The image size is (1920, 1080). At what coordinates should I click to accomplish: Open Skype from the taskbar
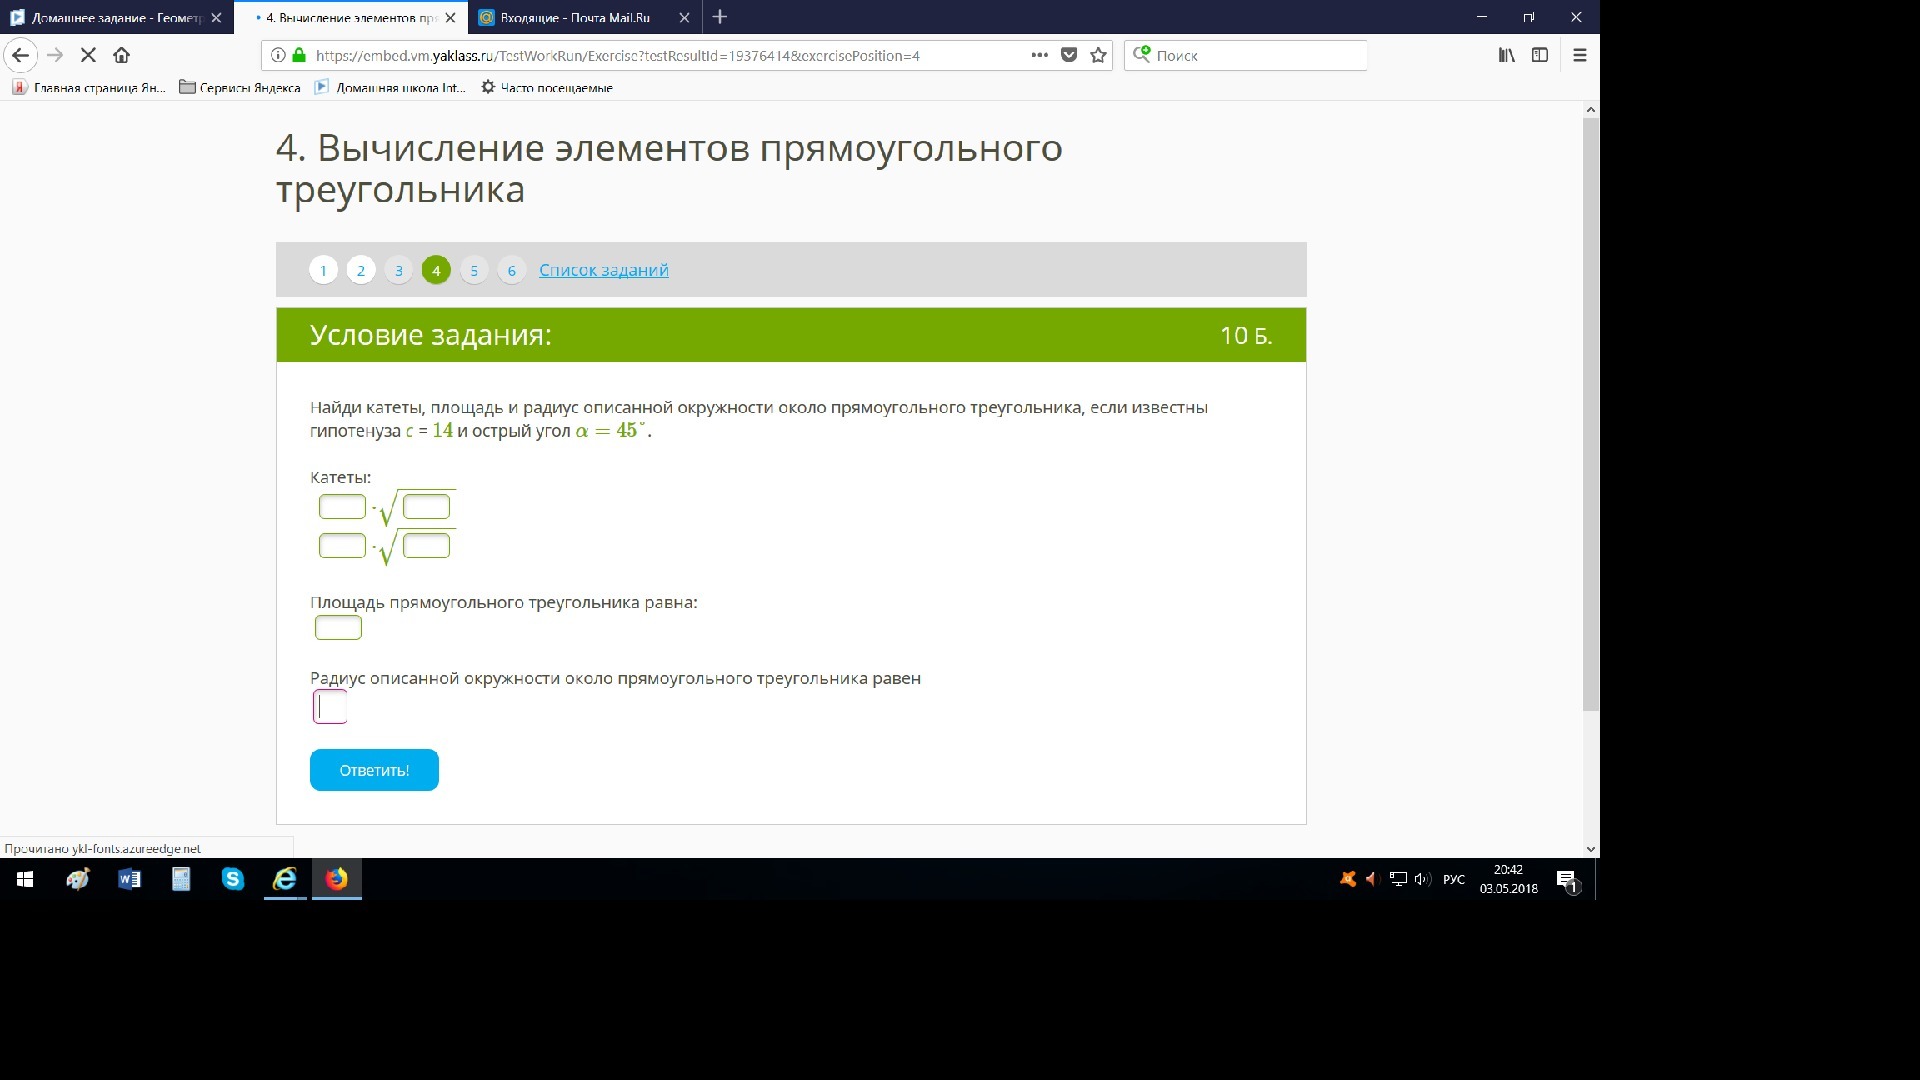click(233, 879)
